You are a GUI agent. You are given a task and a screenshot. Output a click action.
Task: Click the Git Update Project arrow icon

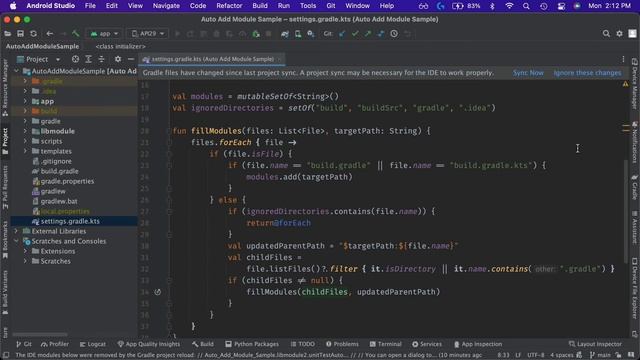point(342,34)
